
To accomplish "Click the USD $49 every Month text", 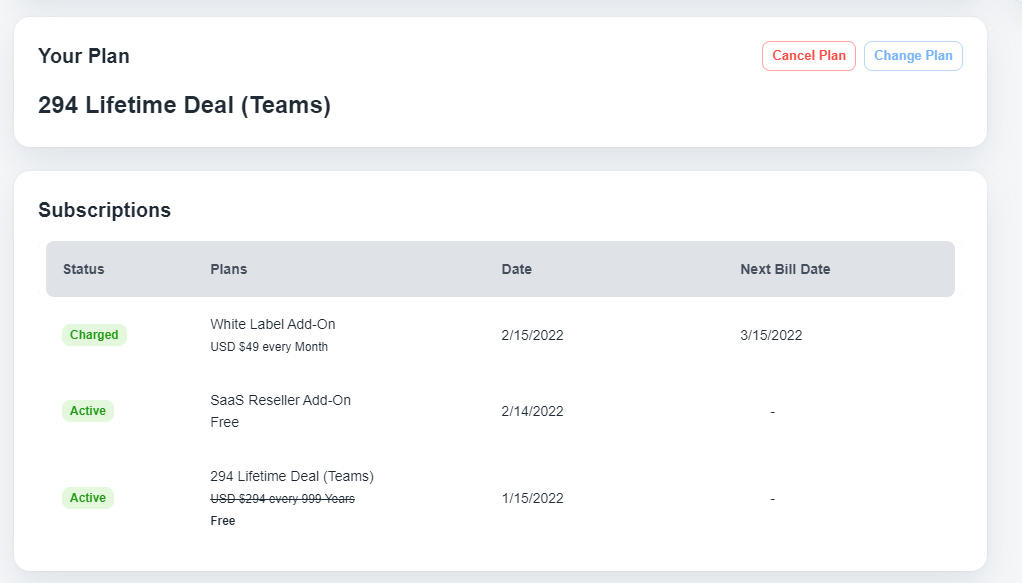I will click(x=269, y=347).
